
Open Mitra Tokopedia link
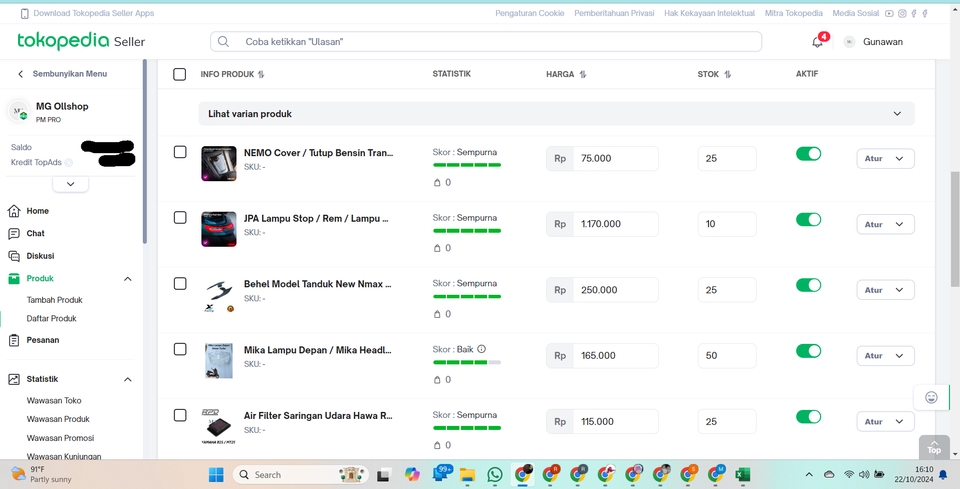click(x=793, y=13)
